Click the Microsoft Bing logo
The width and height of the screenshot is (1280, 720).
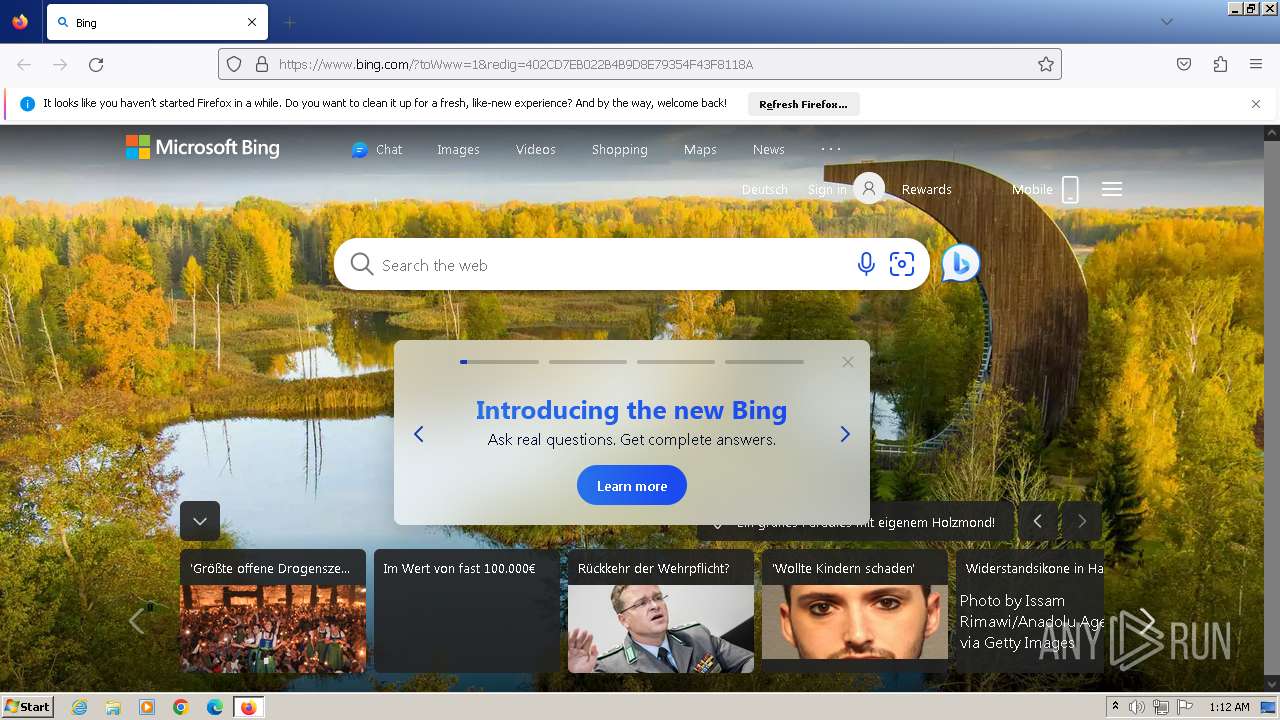(203, 148)
